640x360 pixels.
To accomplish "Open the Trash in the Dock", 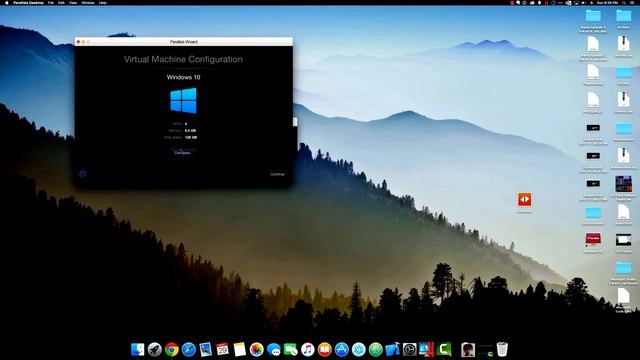I will 502,350.
